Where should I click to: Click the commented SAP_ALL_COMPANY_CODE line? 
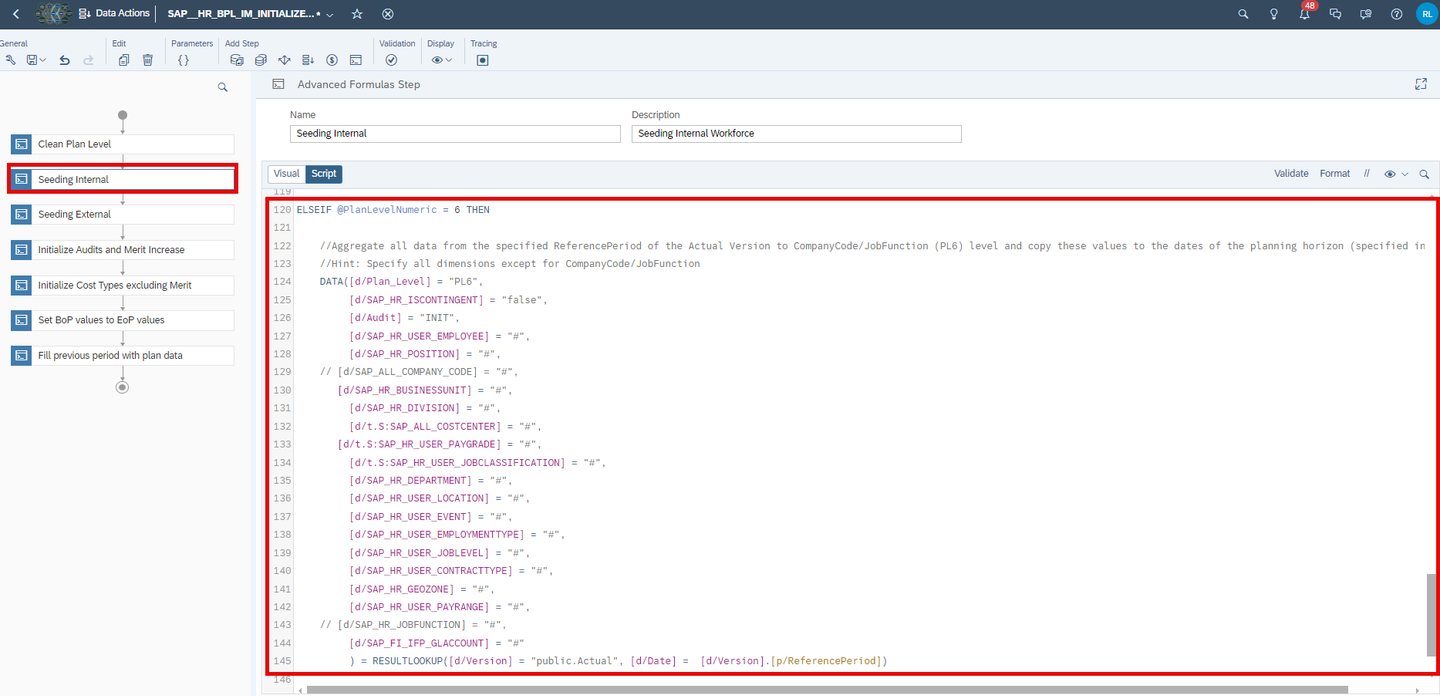point(417,372)
